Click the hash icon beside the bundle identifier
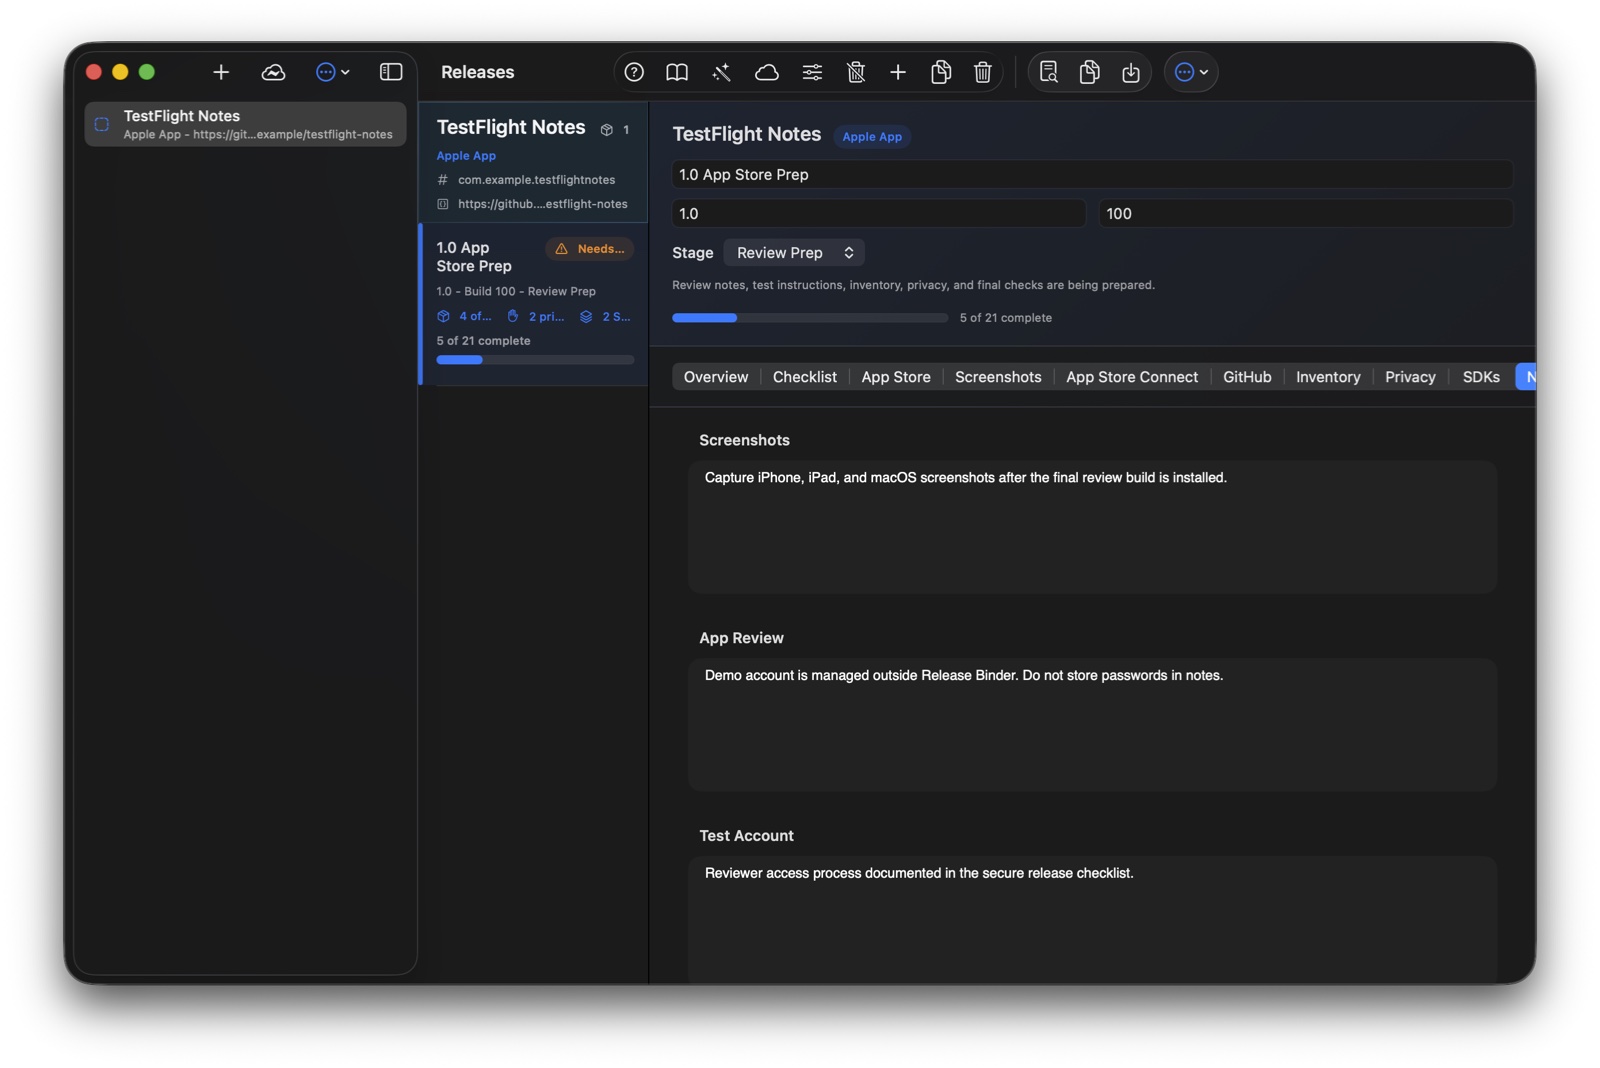The width and height of the screenshot is (1600, 1068). (443, 180)
